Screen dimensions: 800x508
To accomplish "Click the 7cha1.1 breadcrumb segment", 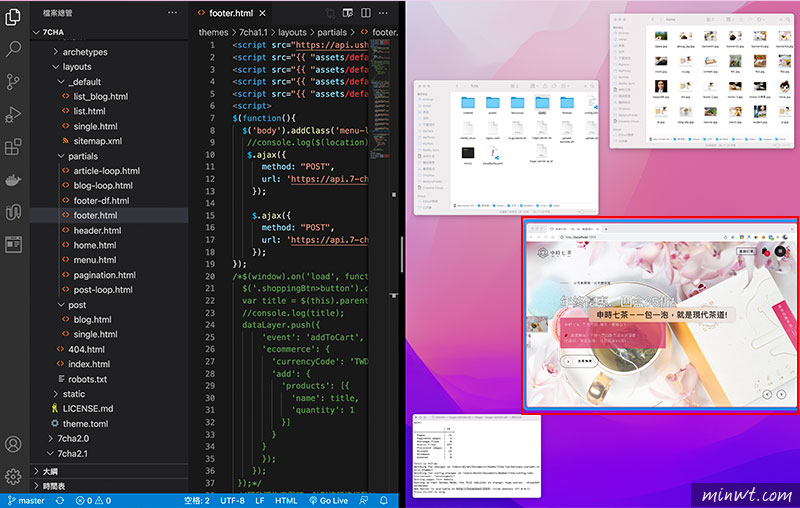I will point(253,32).
